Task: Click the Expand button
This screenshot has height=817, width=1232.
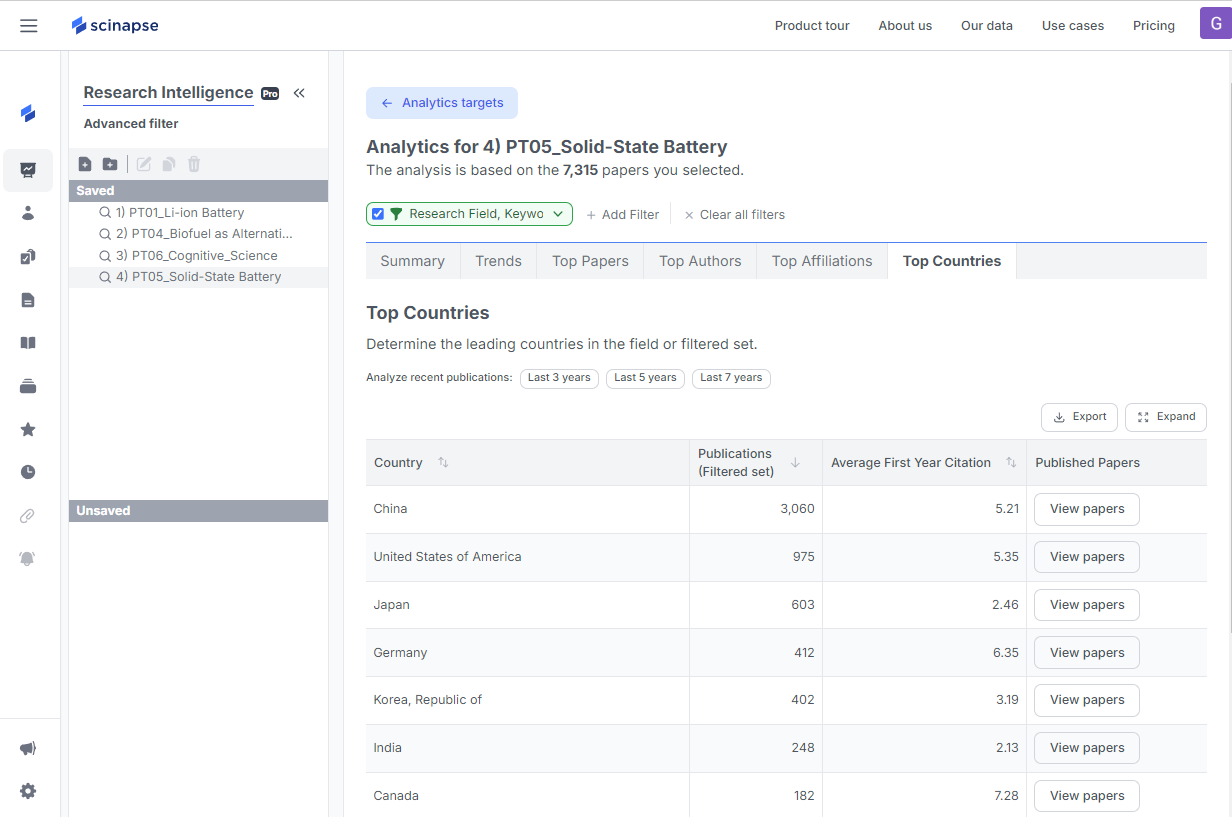Action: pos(1166,417)
